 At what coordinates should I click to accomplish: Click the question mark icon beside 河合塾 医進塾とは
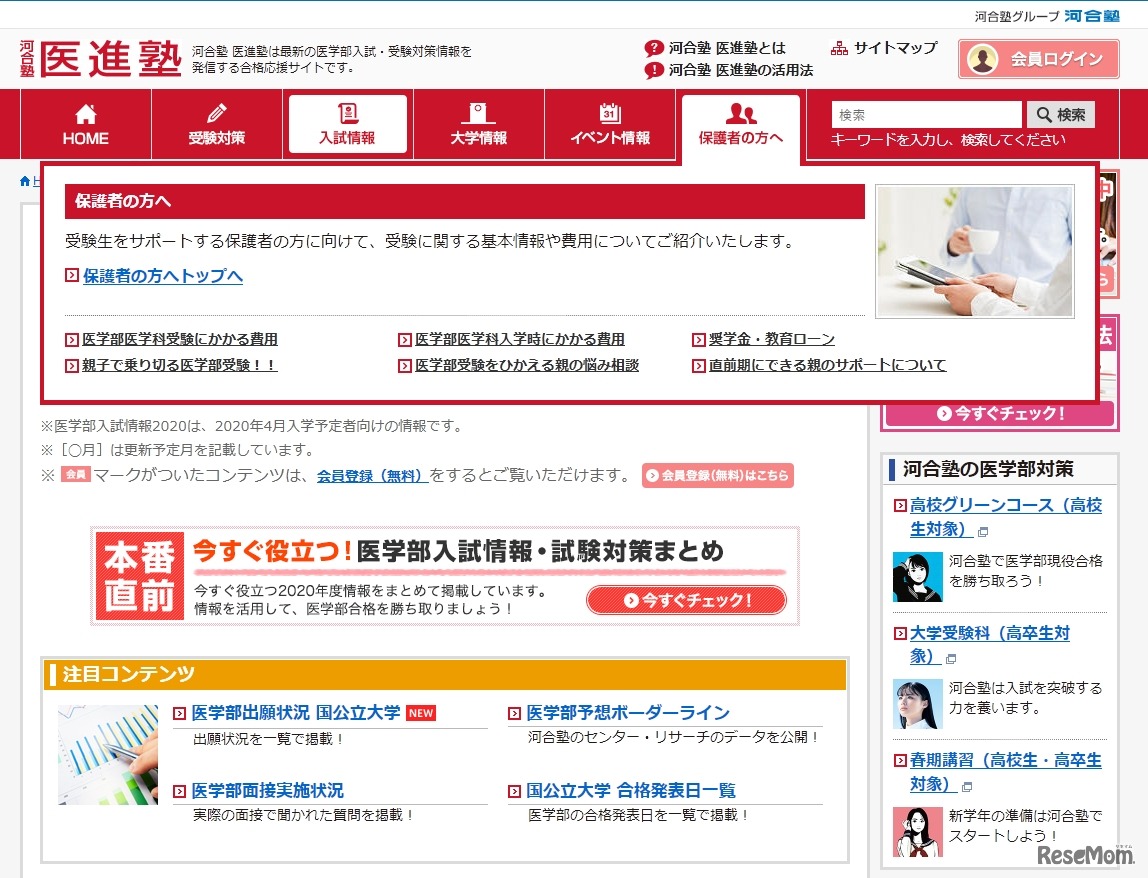[653, 46]
